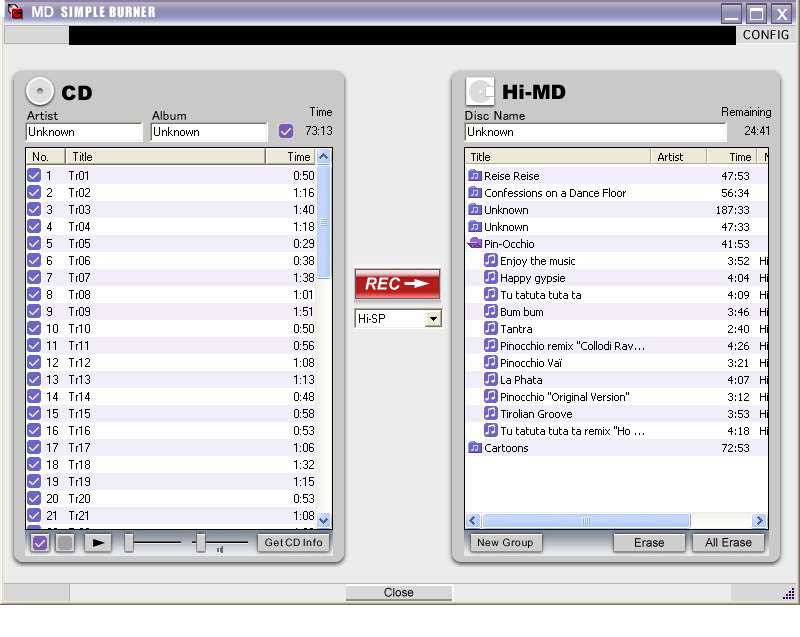Click the track icon beside Tantra
800x637 pixels.
(x=490, y=328)
